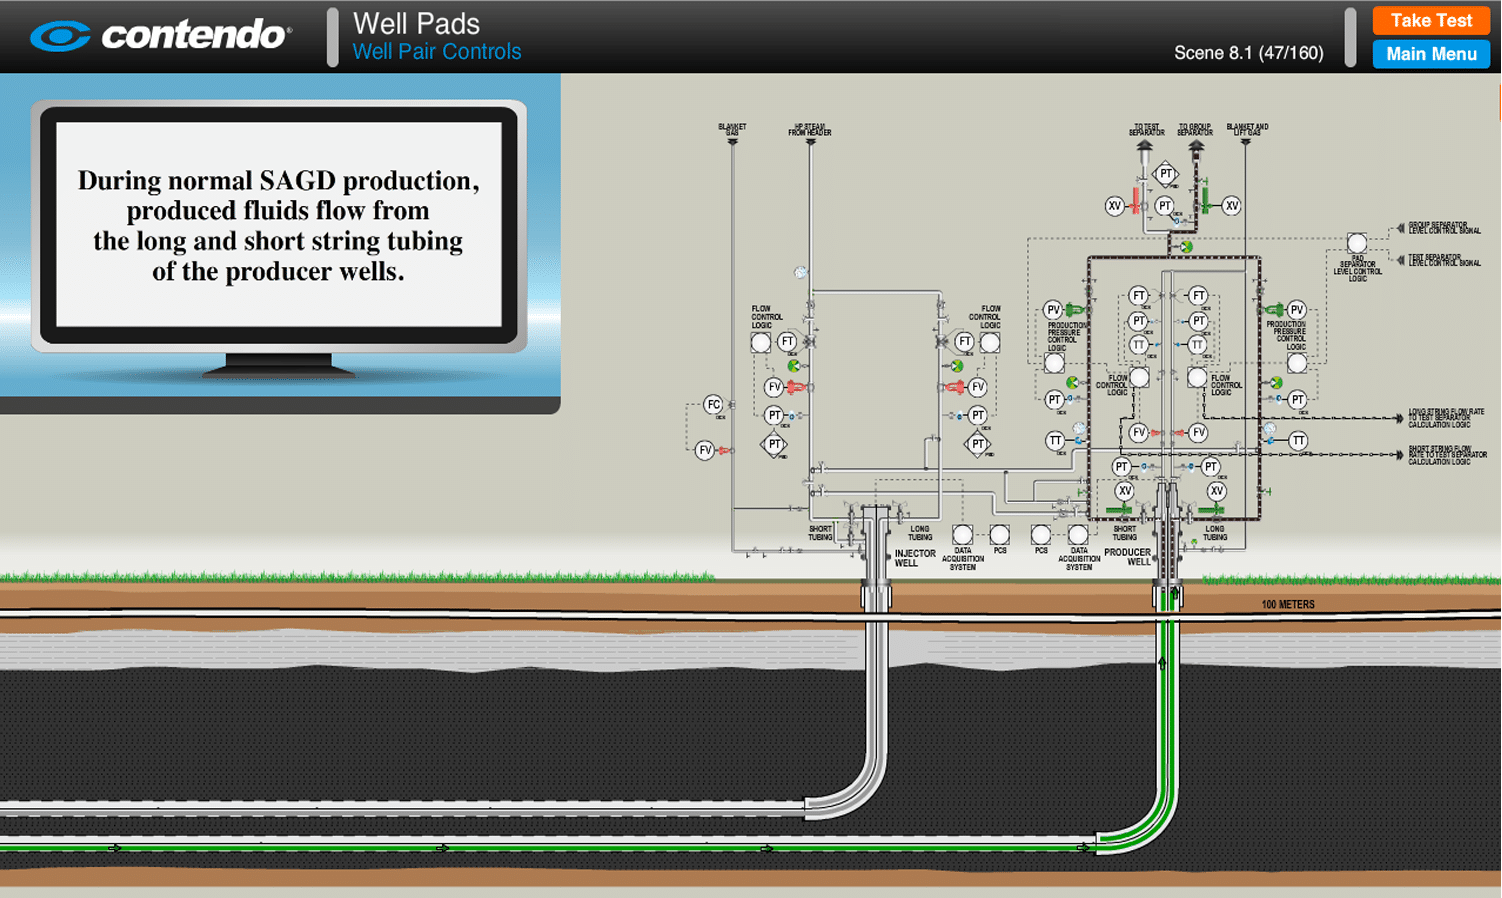Open the Main Menu
Image resolution: width=1502 pixels, height=898 pixels.
coord(1430,54)
